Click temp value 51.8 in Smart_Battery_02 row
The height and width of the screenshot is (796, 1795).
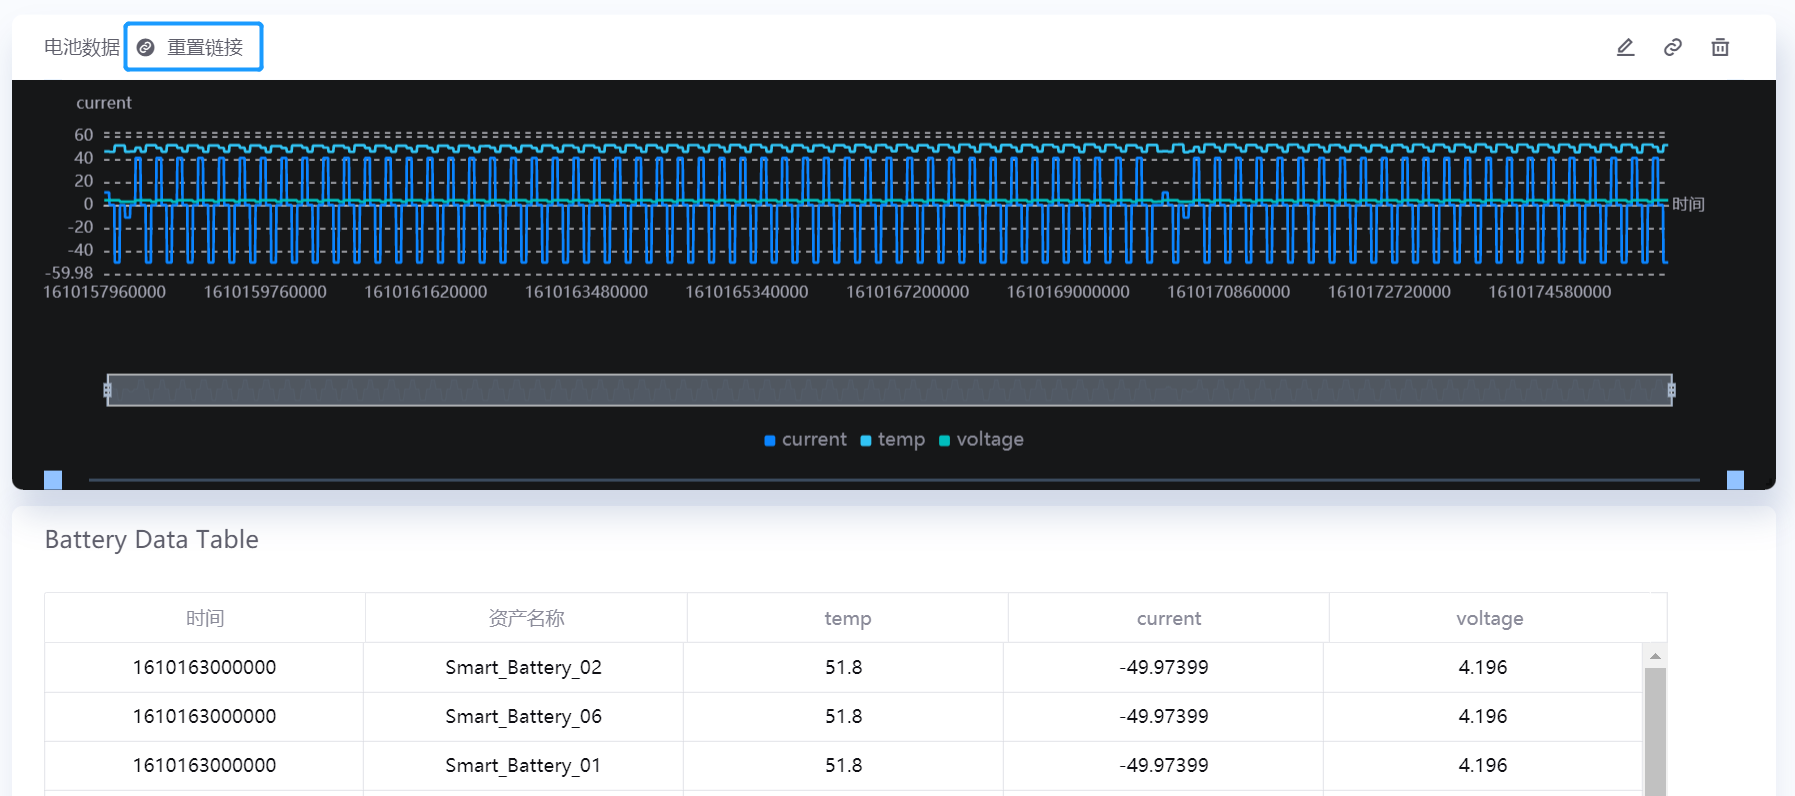pyautogui.click(x=843, y=667)
